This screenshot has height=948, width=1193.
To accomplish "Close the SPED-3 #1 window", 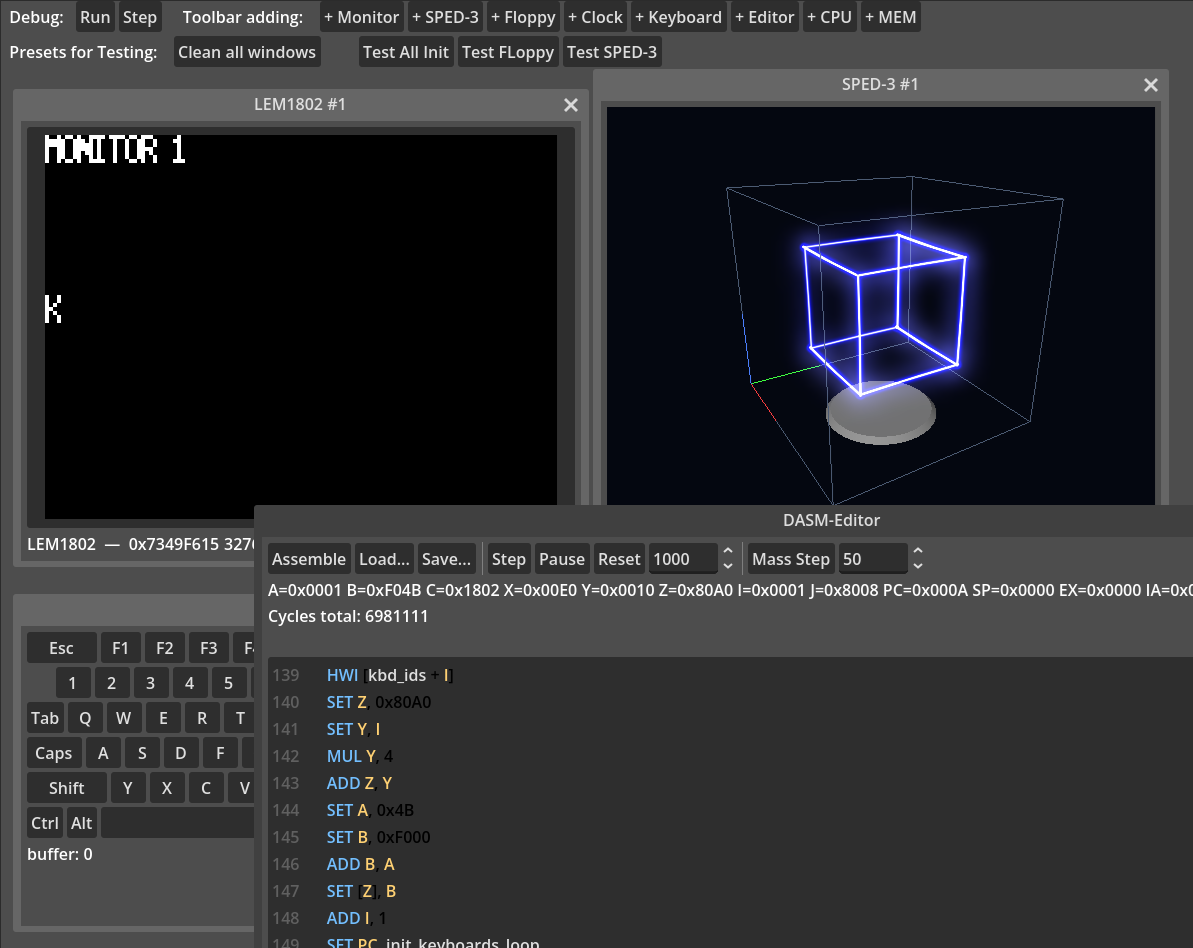I will (x=1150, y=85).
